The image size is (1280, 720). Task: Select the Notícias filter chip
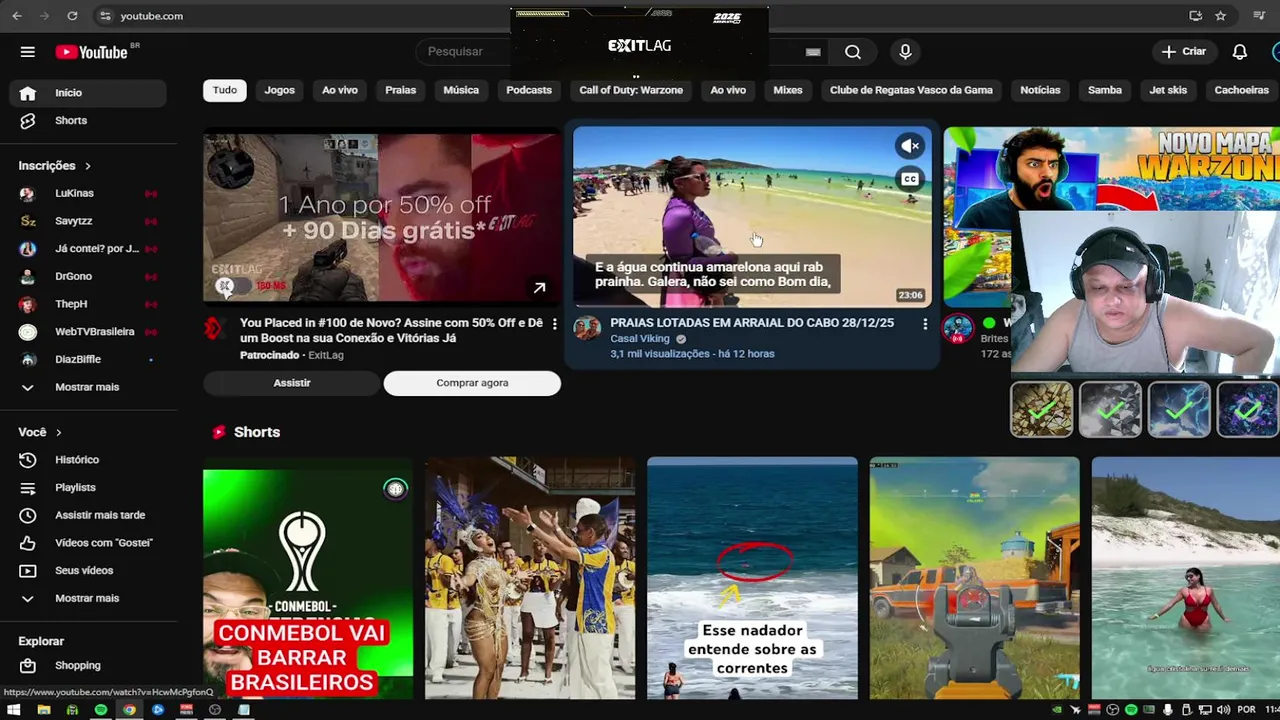[x=1040, y=90]
